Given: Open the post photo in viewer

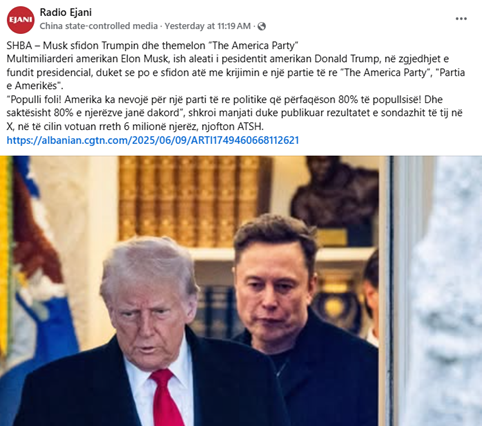Looking at the screenshot, I should (x=241, y=291).
